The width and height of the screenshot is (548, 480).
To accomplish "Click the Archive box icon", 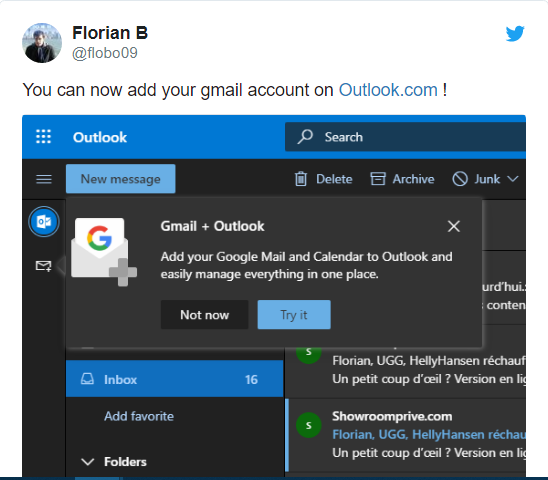I will (x=378, y=179).
